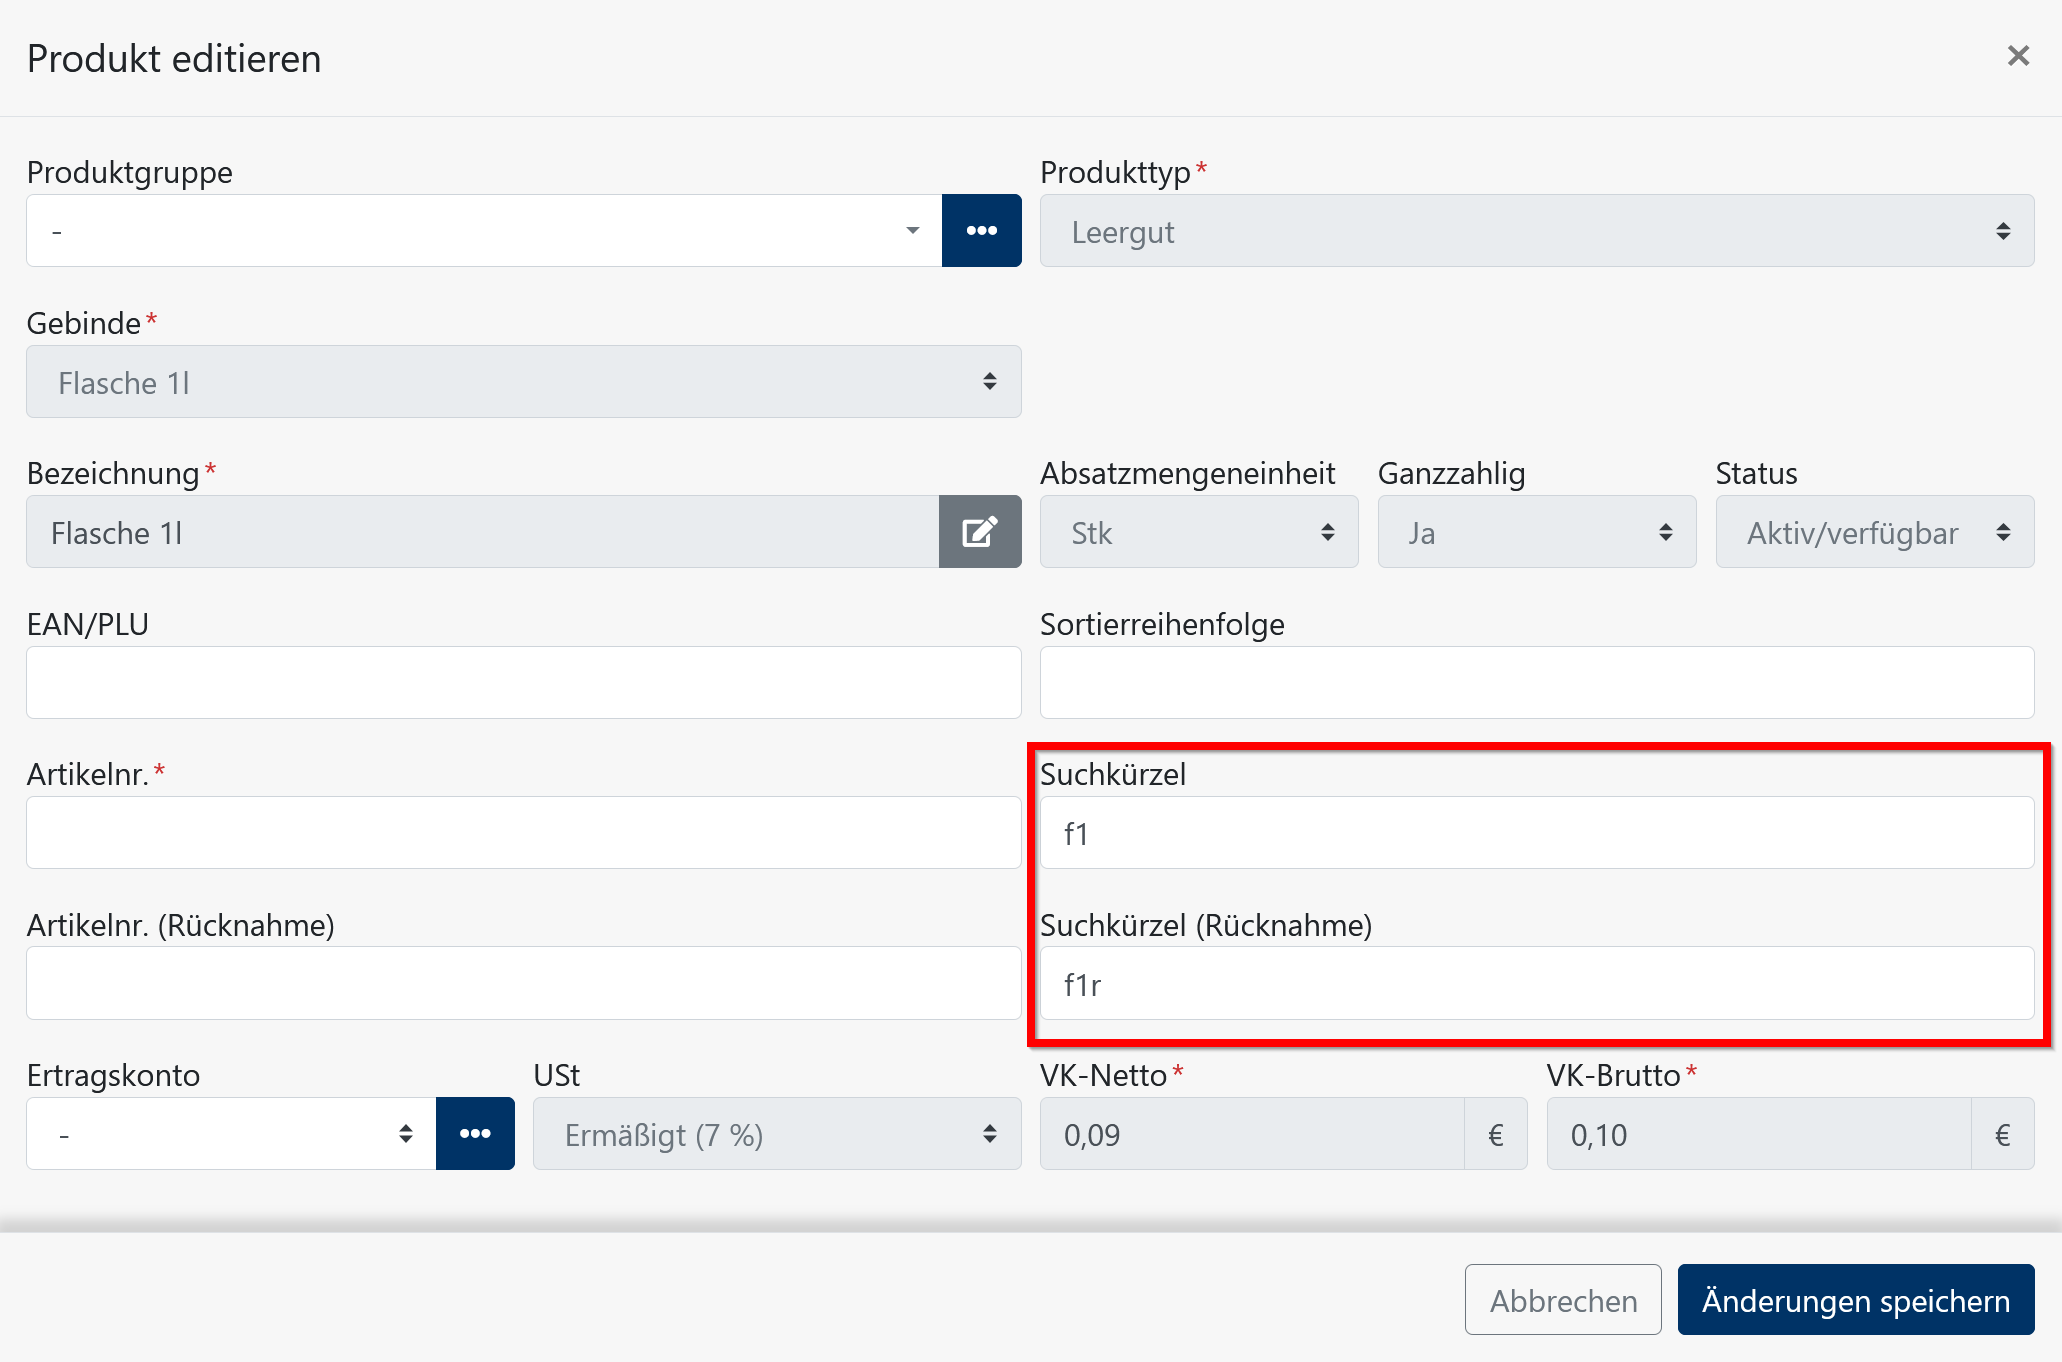Click the VK-Brutto price field

click(x=1759, y=1133)
